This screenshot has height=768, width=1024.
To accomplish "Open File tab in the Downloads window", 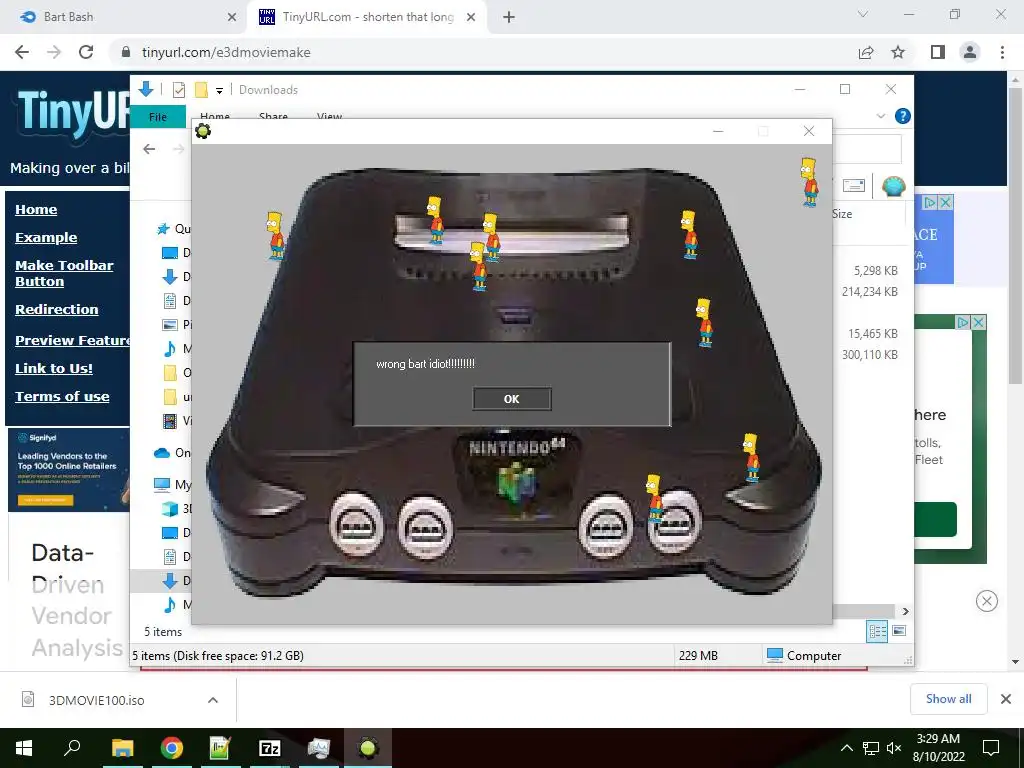I will coord(157,117).
